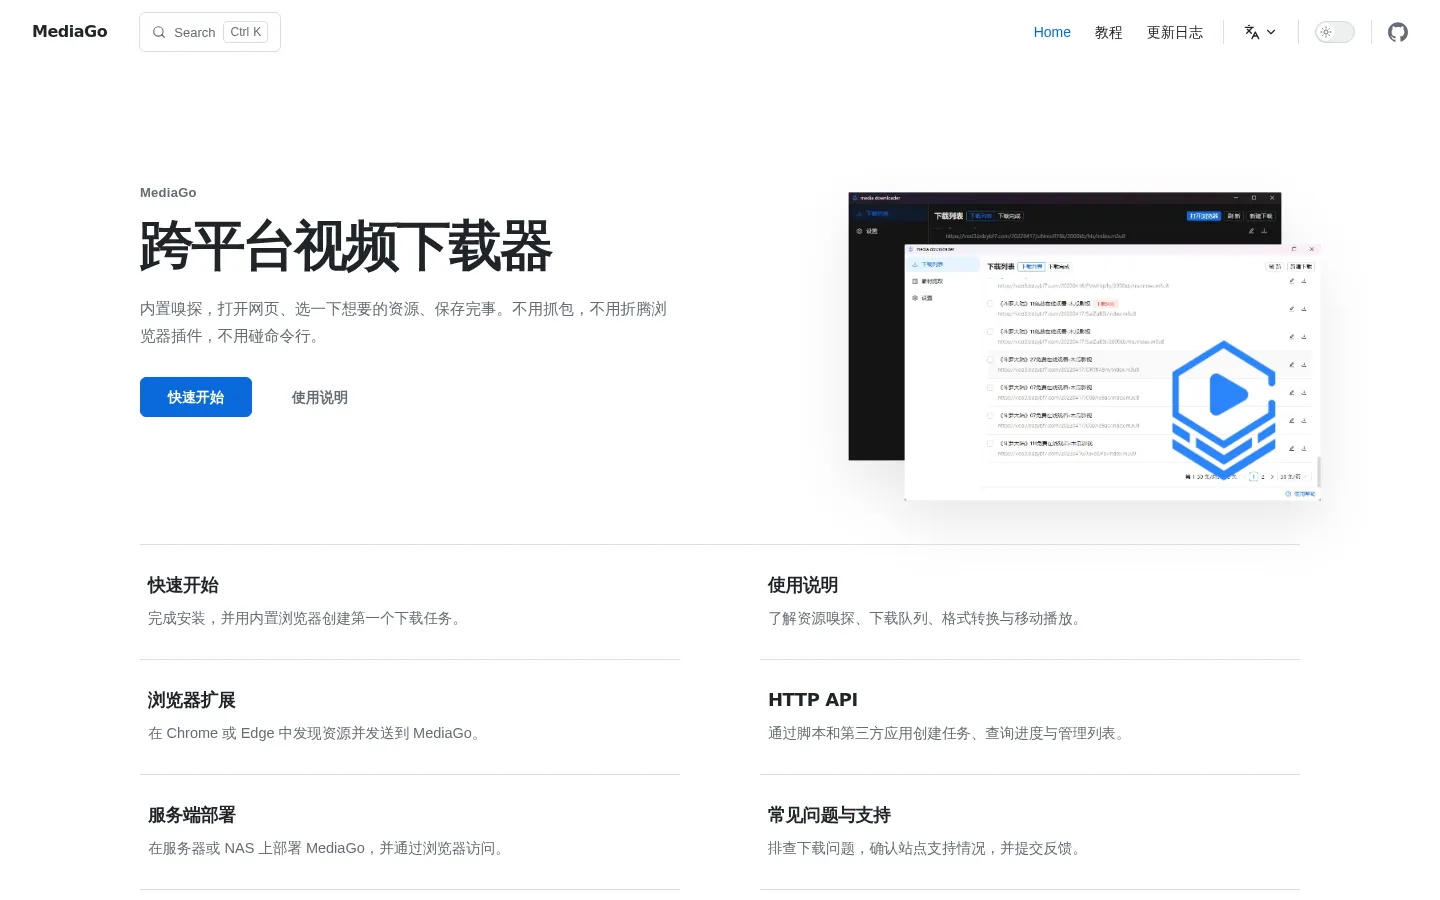The height and width of the screenshot is (900, 1440).
Task: Open the 服务端部署 card
Action: tap(410, 832)
